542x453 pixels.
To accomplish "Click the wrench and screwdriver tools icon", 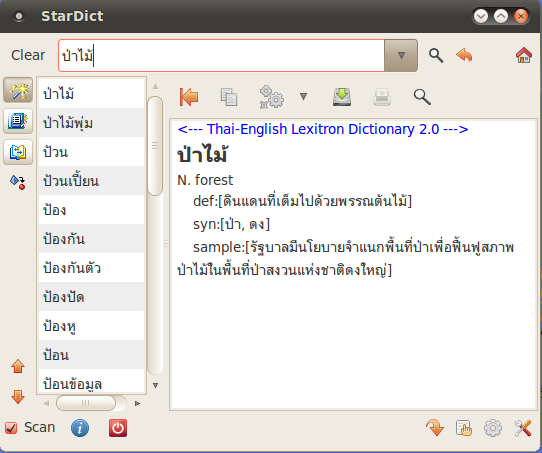I will click(x=523, y=428).
